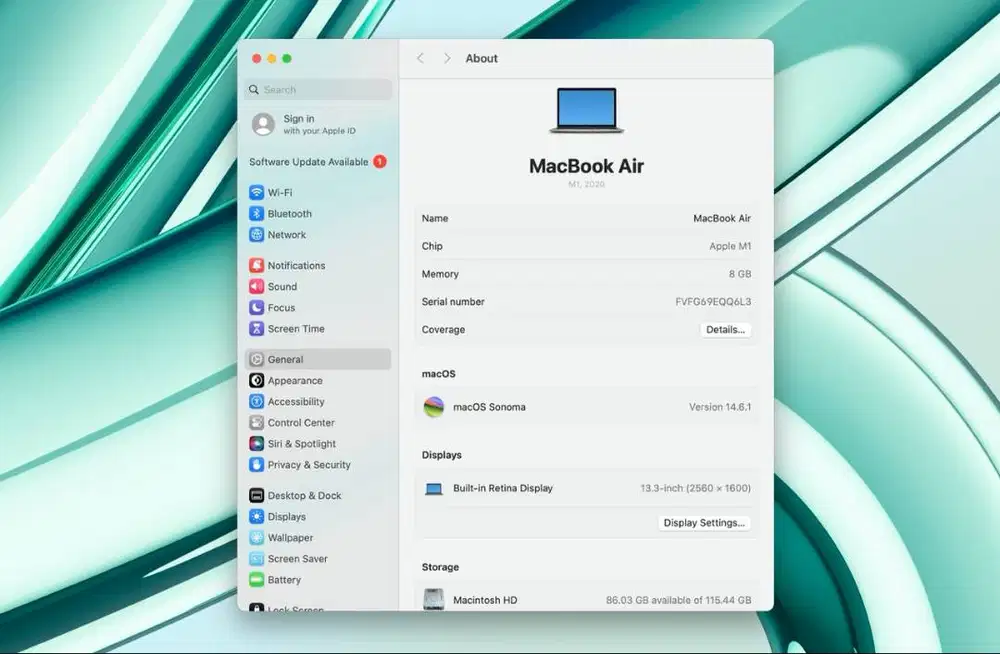The image size is (1000, 654).
Task: Open Control Center icon
Action: click(256, 422)
